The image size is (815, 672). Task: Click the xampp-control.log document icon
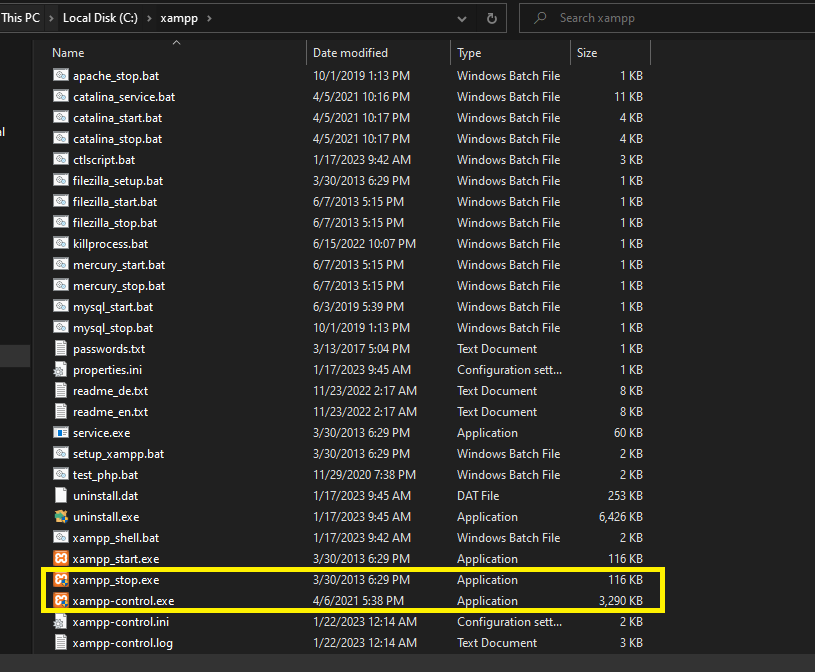(61, 642)
